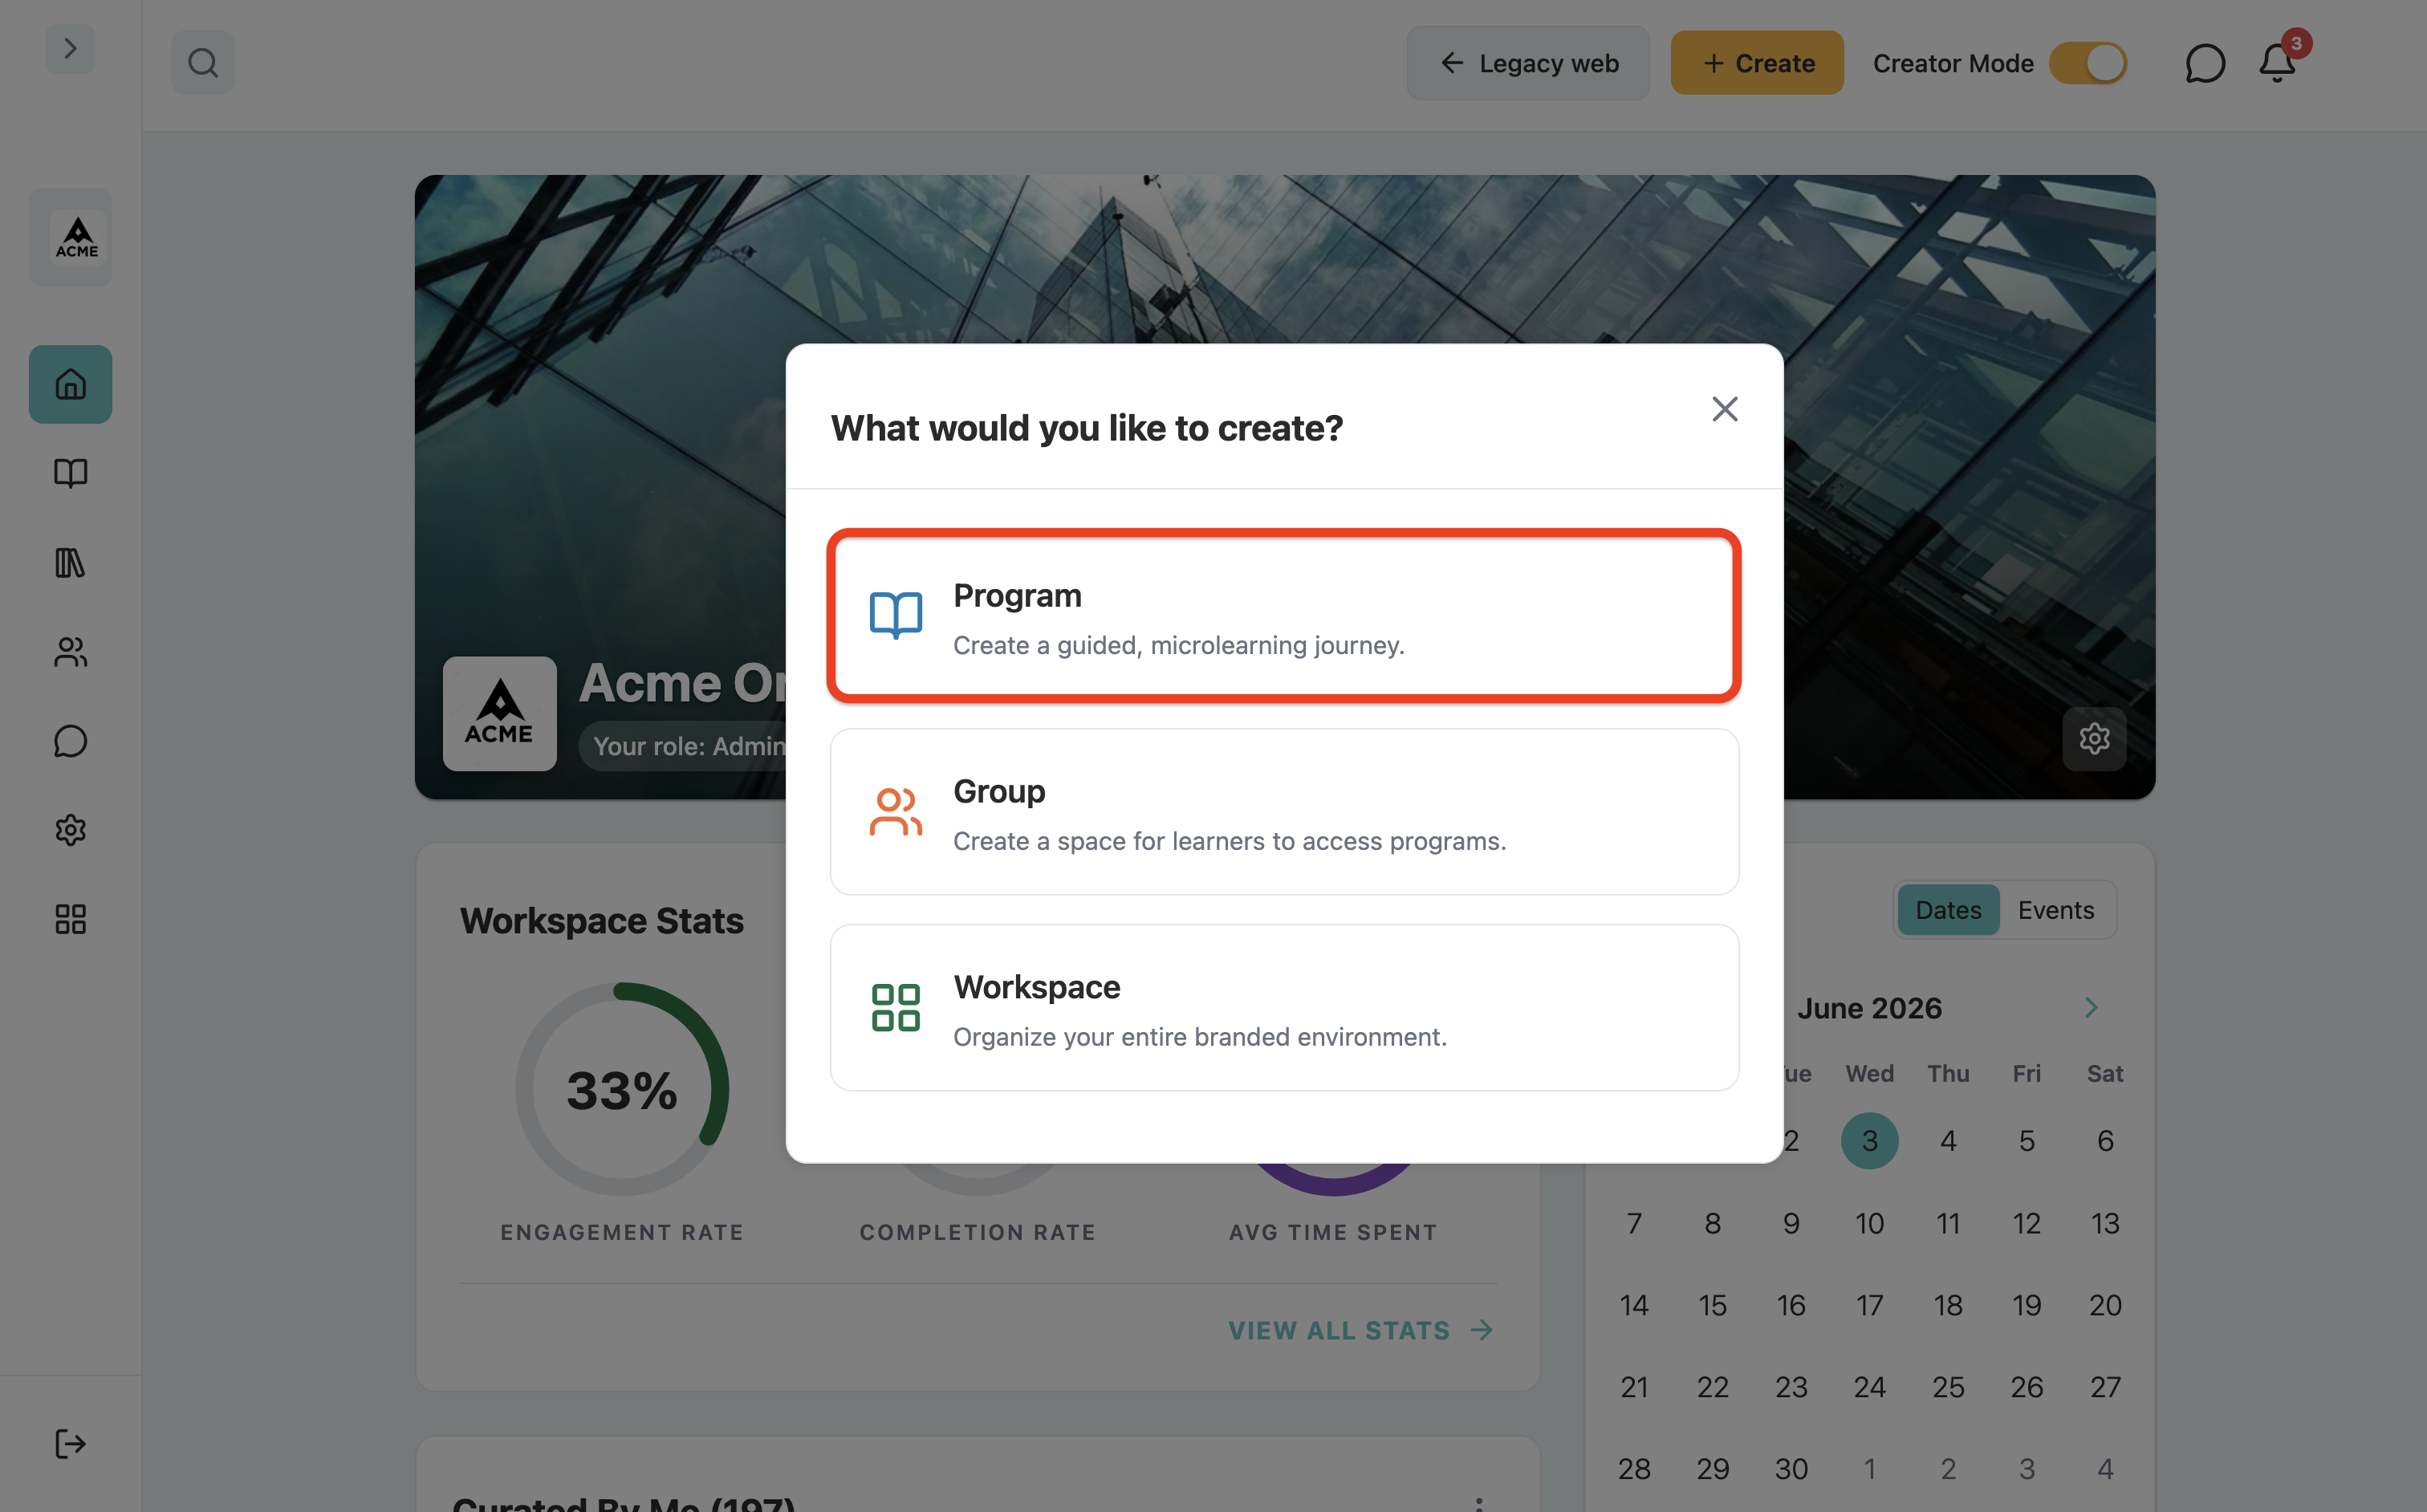Viewport: 2427px width, 1512px height.
Task: Open the notifications bell
Action: tap(2278, 63)
